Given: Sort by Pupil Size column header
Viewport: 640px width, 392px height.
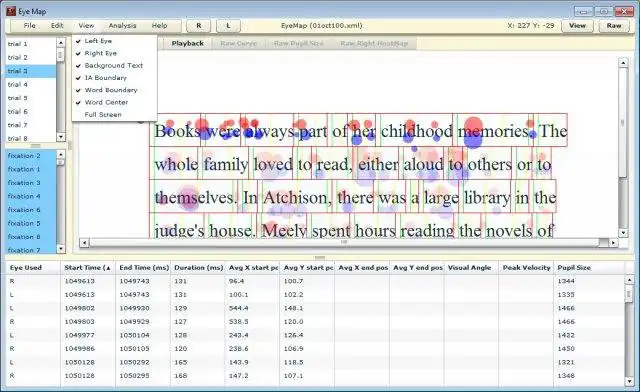Looking at the screenshot, I should tap(589, 268).
